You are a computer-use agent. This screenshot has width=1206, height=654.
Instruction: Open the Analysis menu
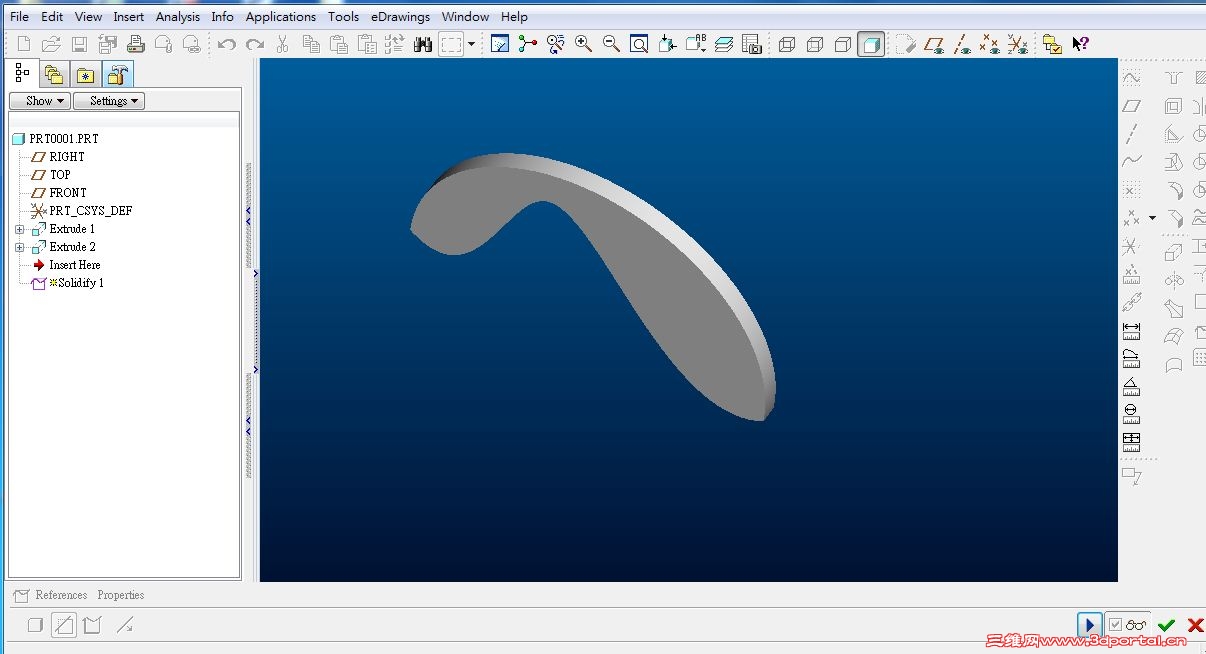pos(178,16)
